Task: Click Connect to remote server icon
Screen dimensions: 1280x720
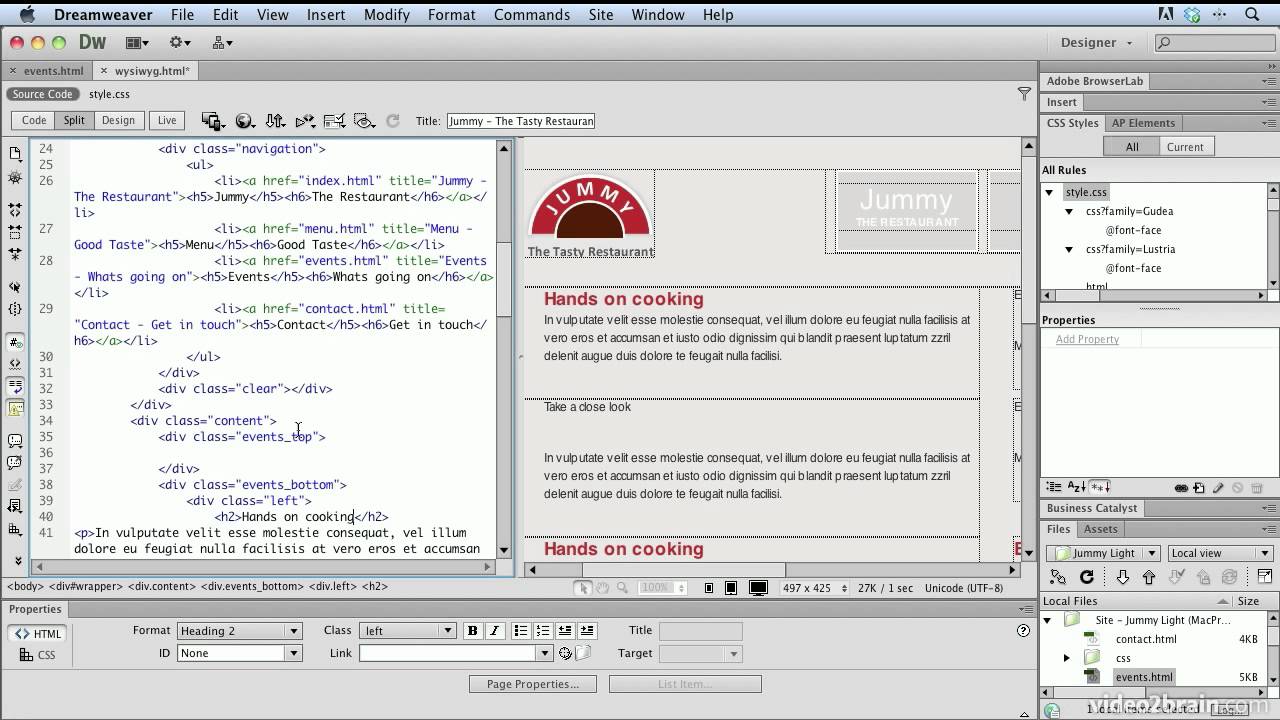Action: [x=1058, y=577]
